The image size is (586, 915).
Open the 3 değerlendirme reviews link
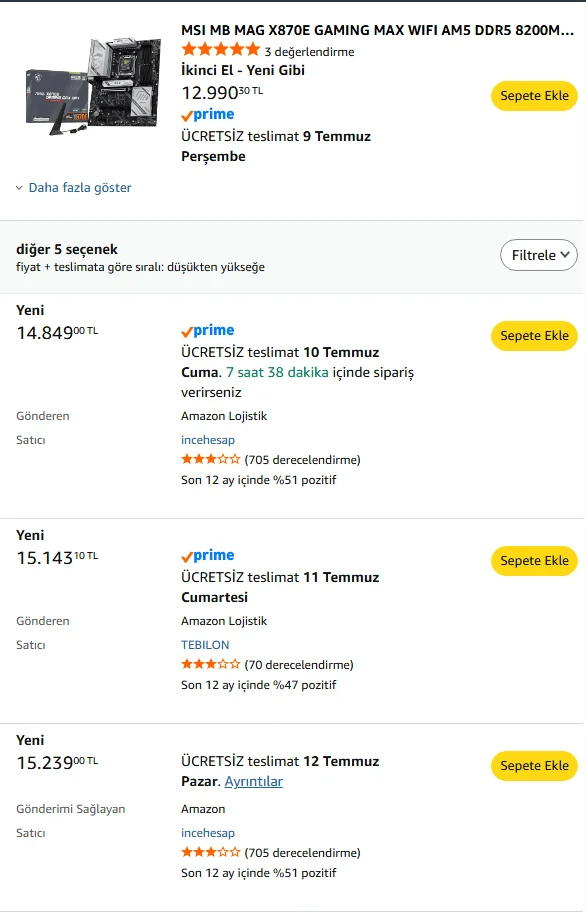pyautogui.click(x=309, y=52)
